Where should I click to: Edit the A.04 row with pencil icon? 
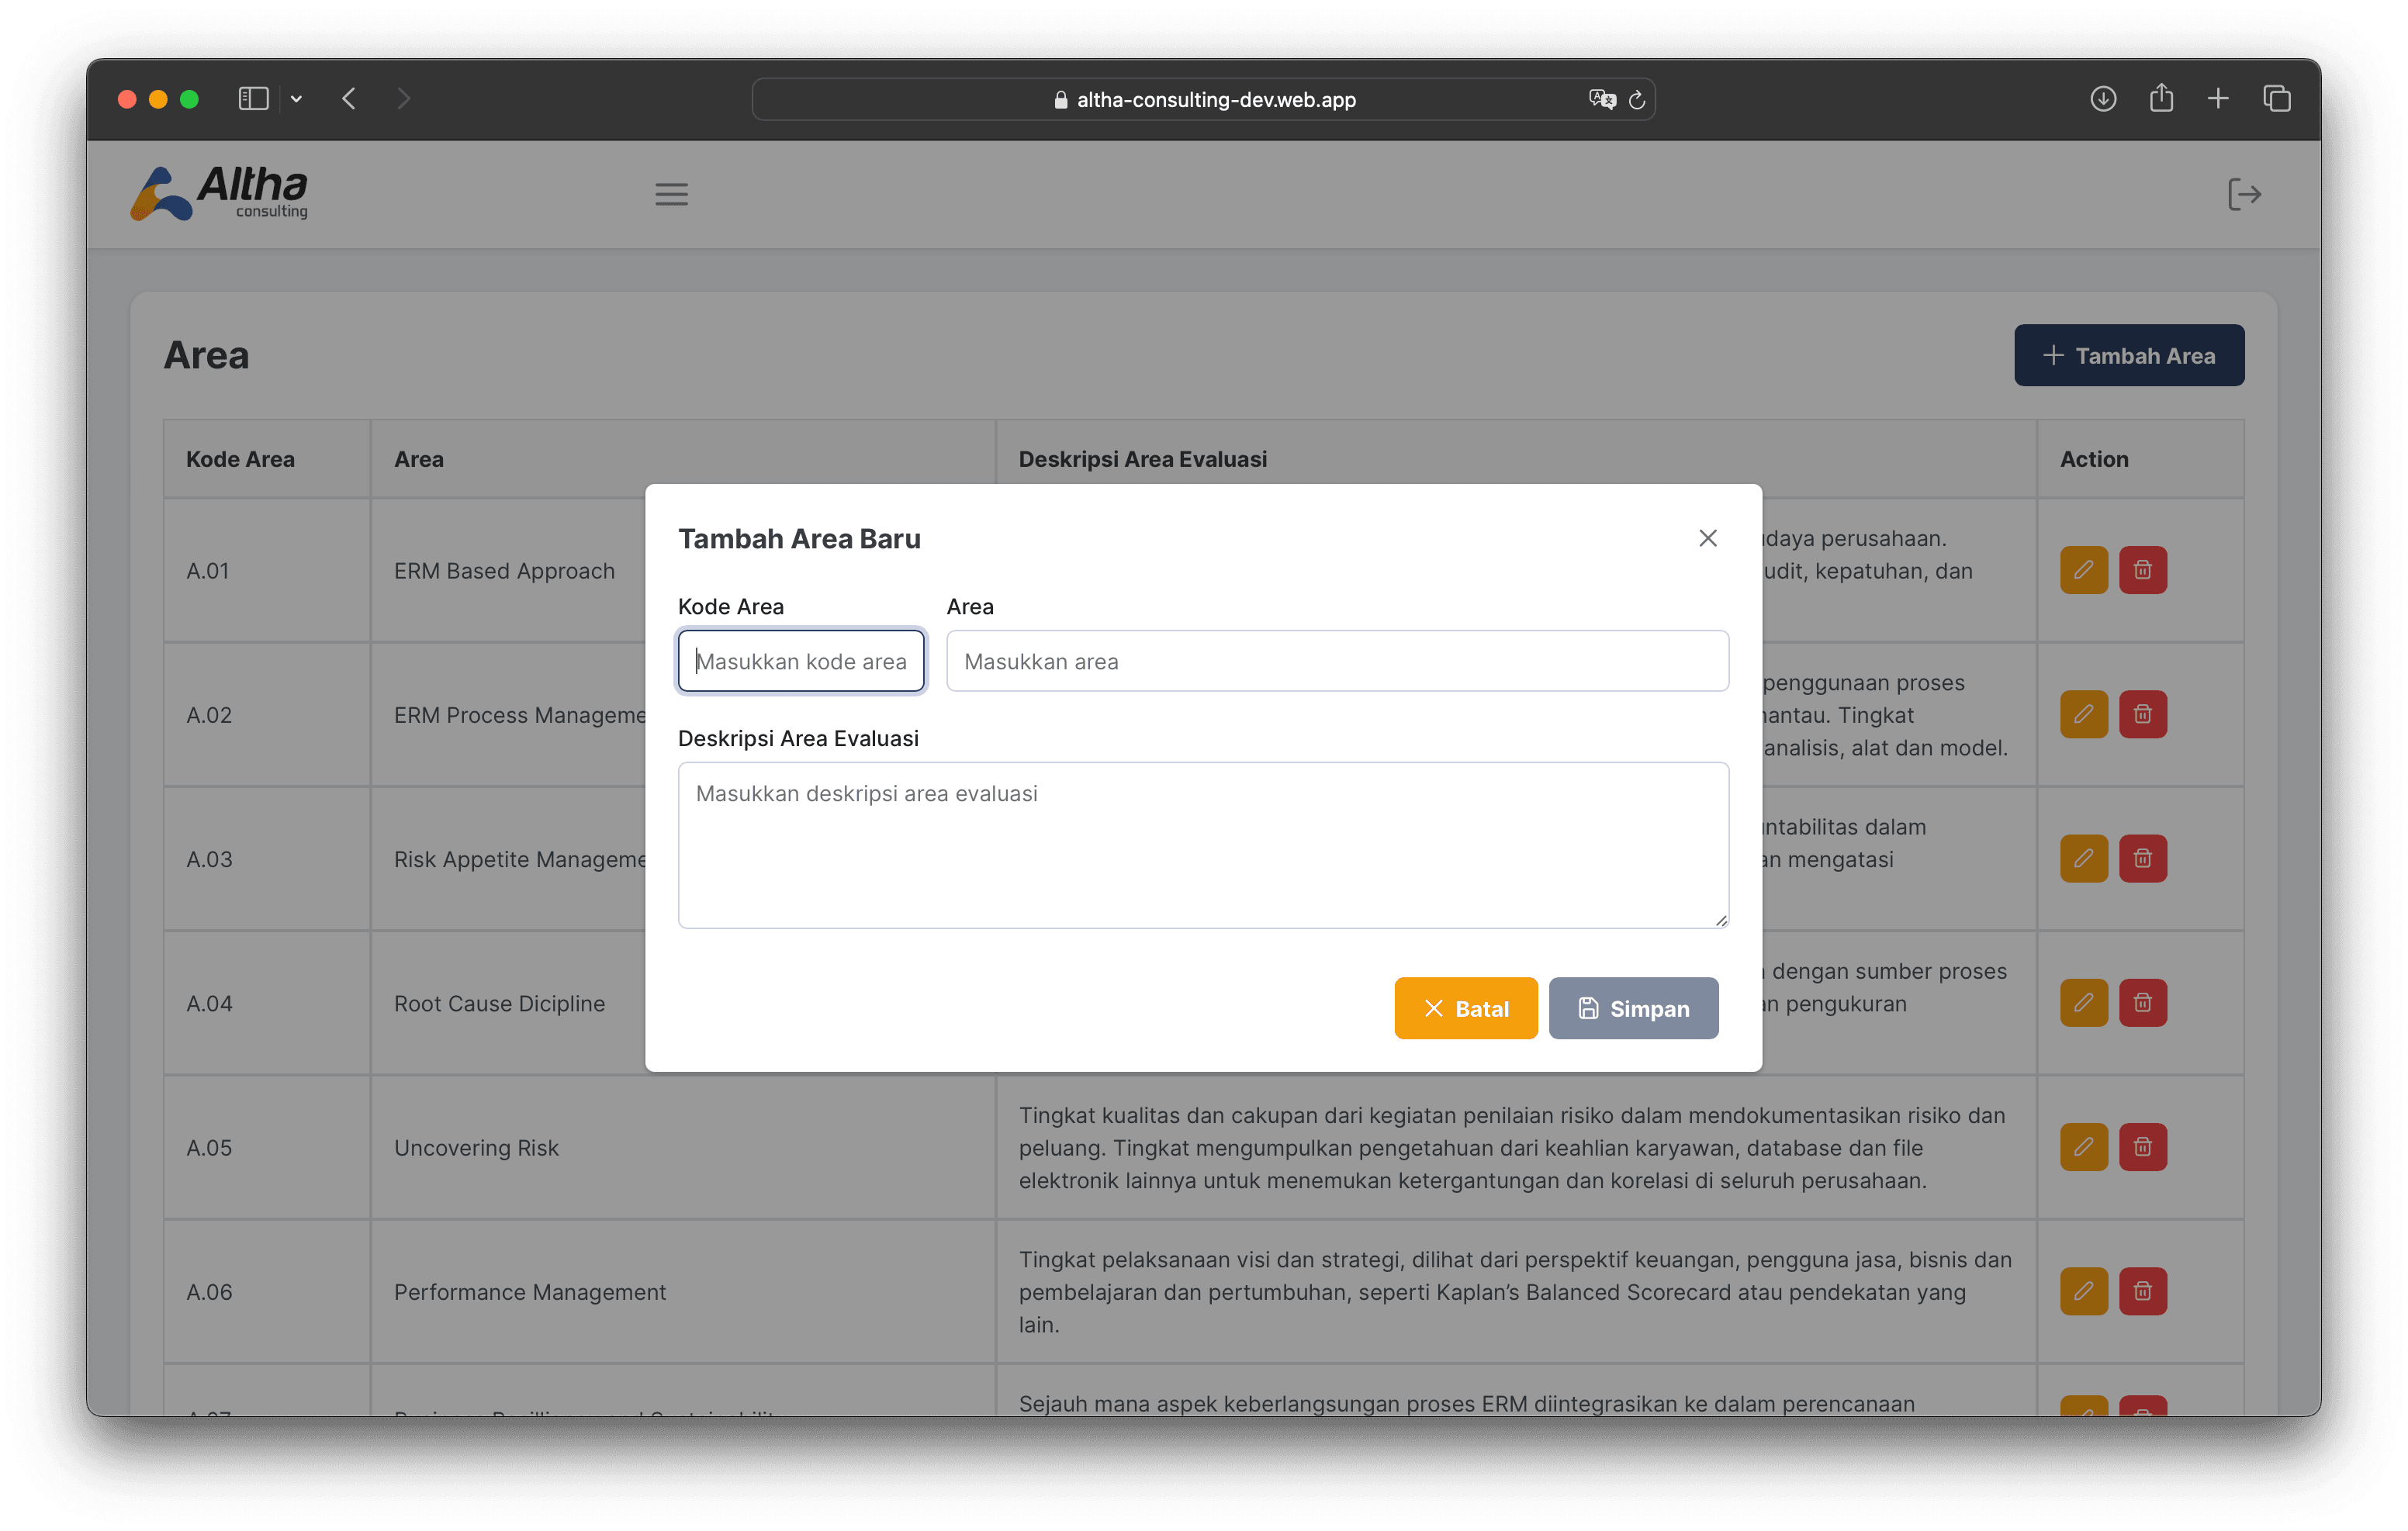click(x=2083, y=1002)
